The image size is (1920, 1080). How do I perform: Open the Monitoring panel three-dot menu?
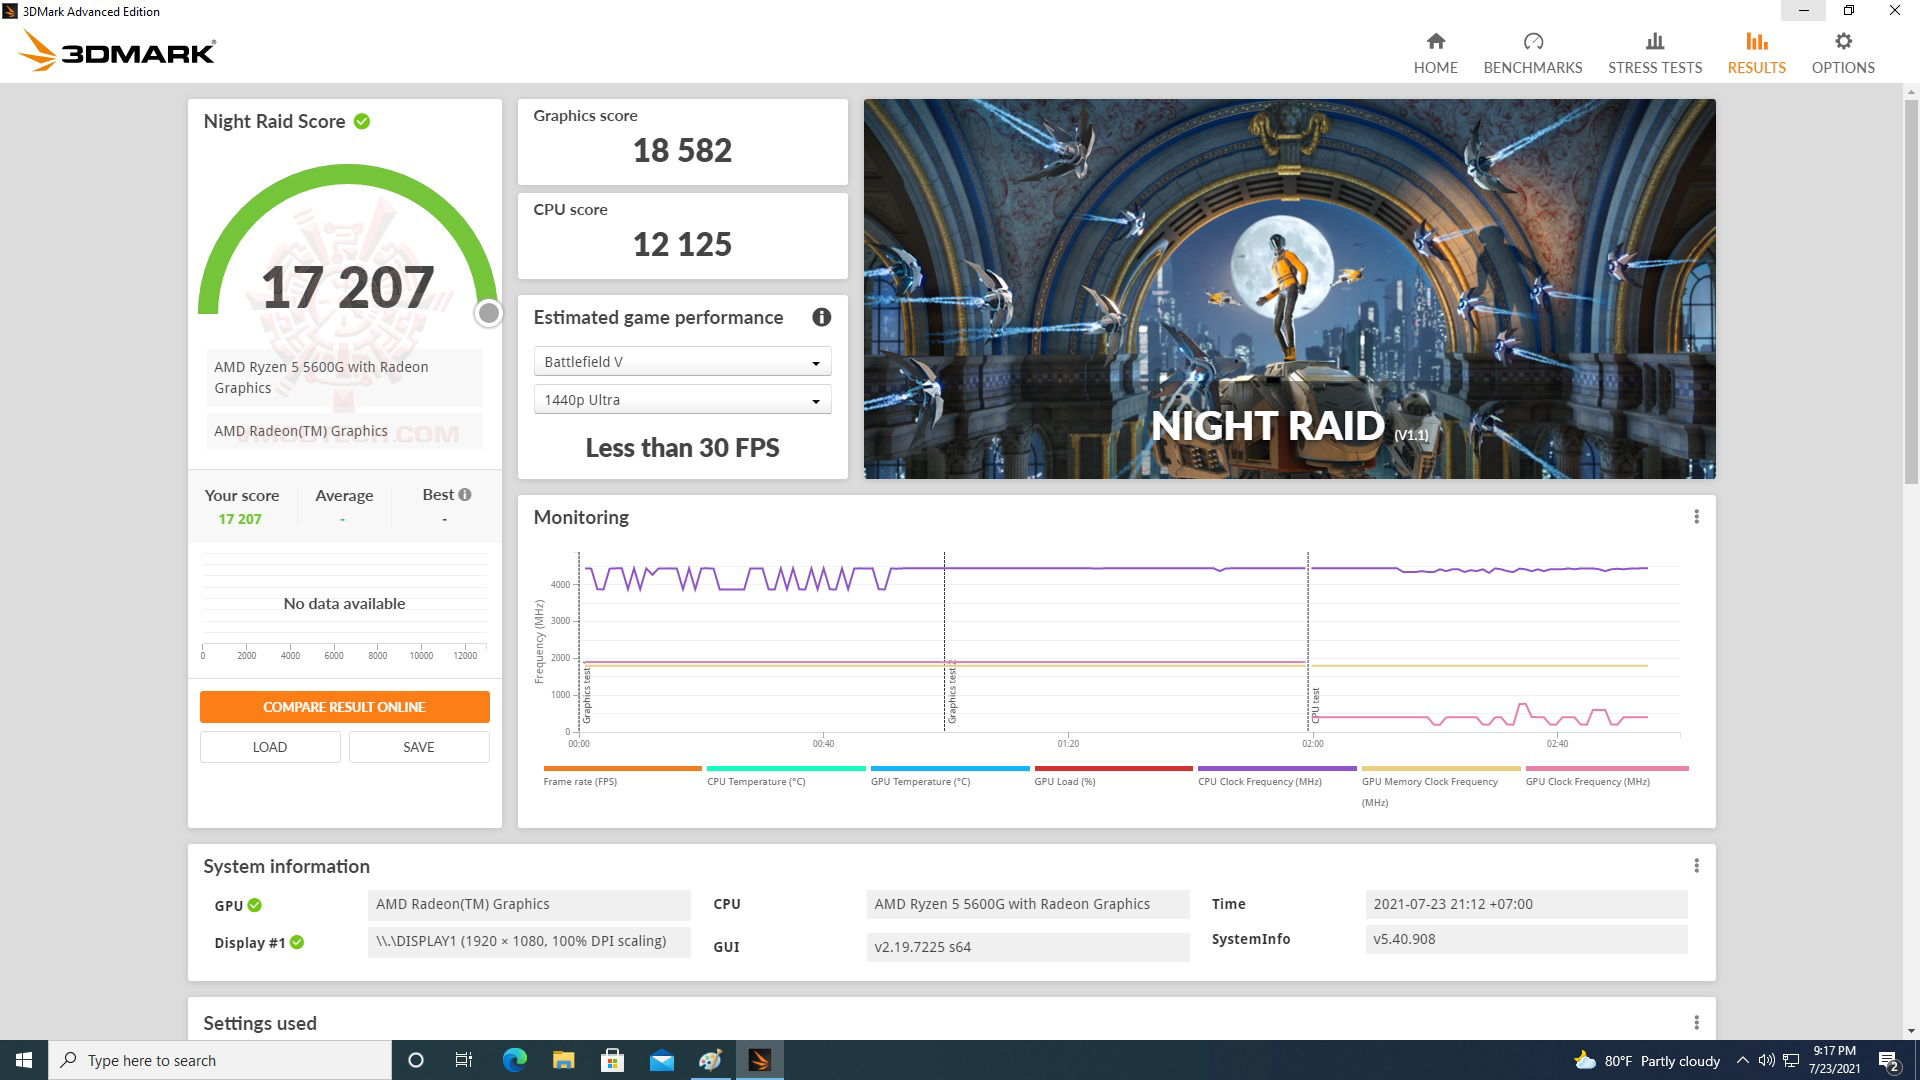(x=1695, y=517)
